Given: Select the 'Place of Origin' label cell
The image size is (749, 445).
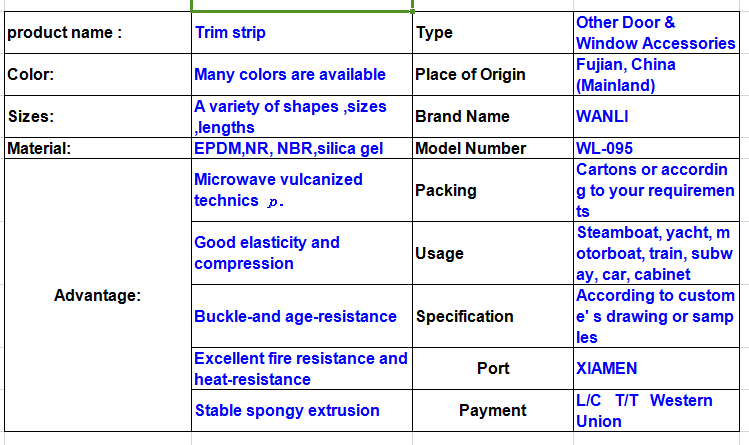Looking at the screenshot, I should (x=493, y=74).
